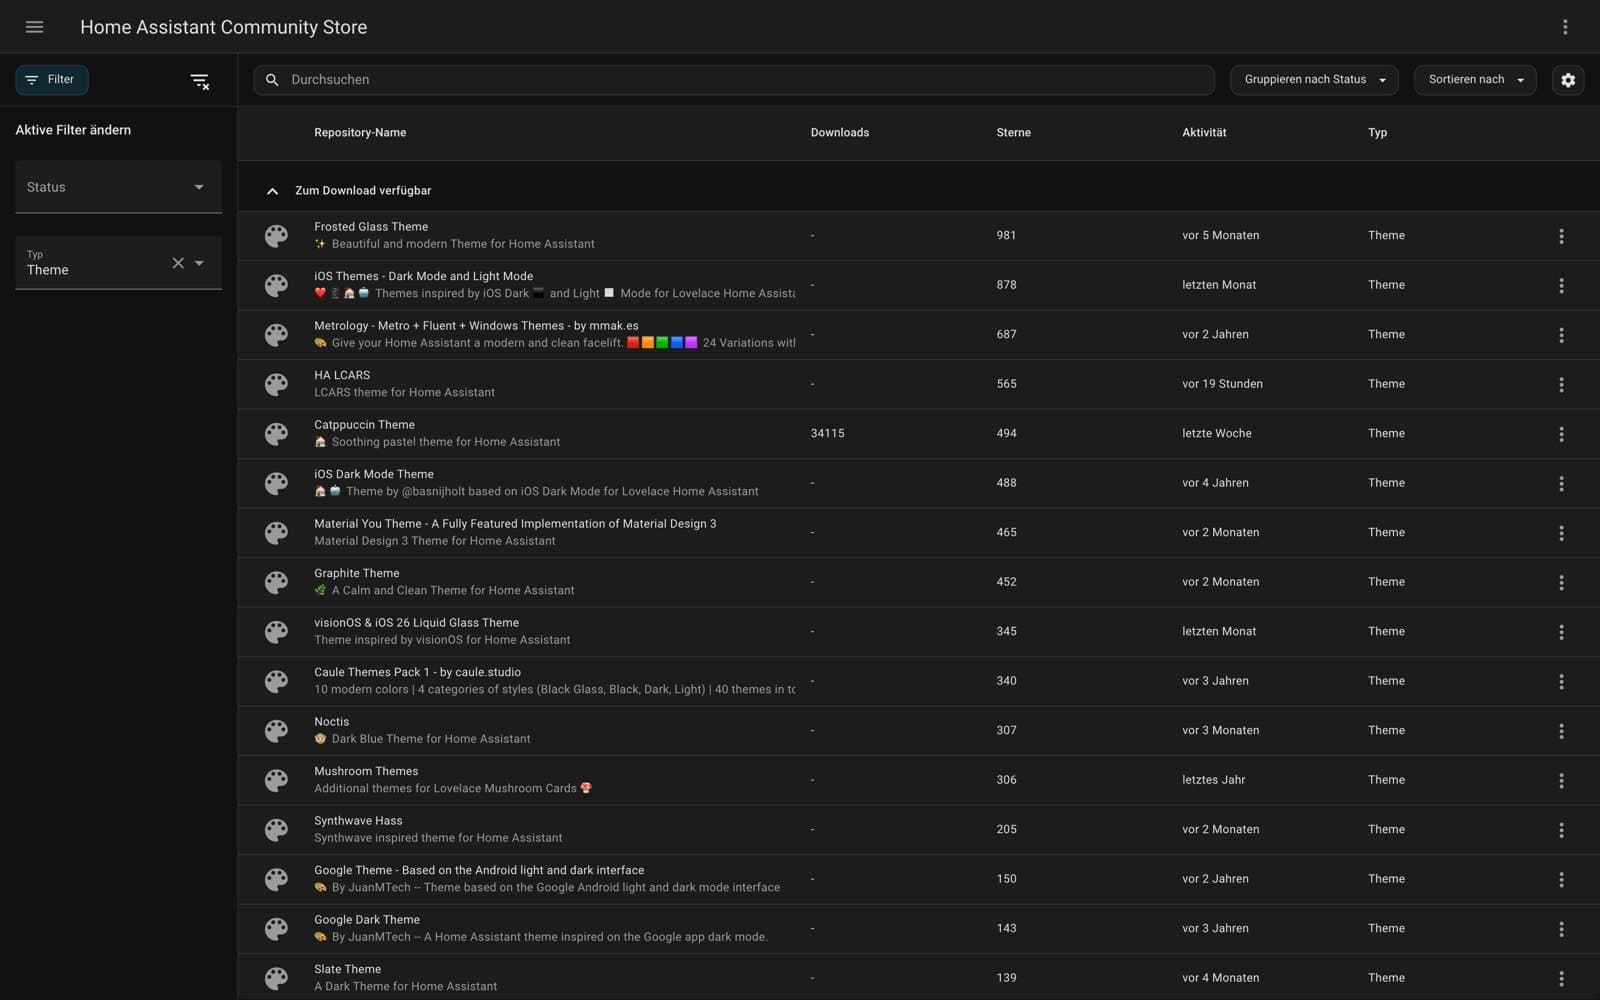Click the 'vor 19 Stunden' activity cell

(x=1222, y=384)
